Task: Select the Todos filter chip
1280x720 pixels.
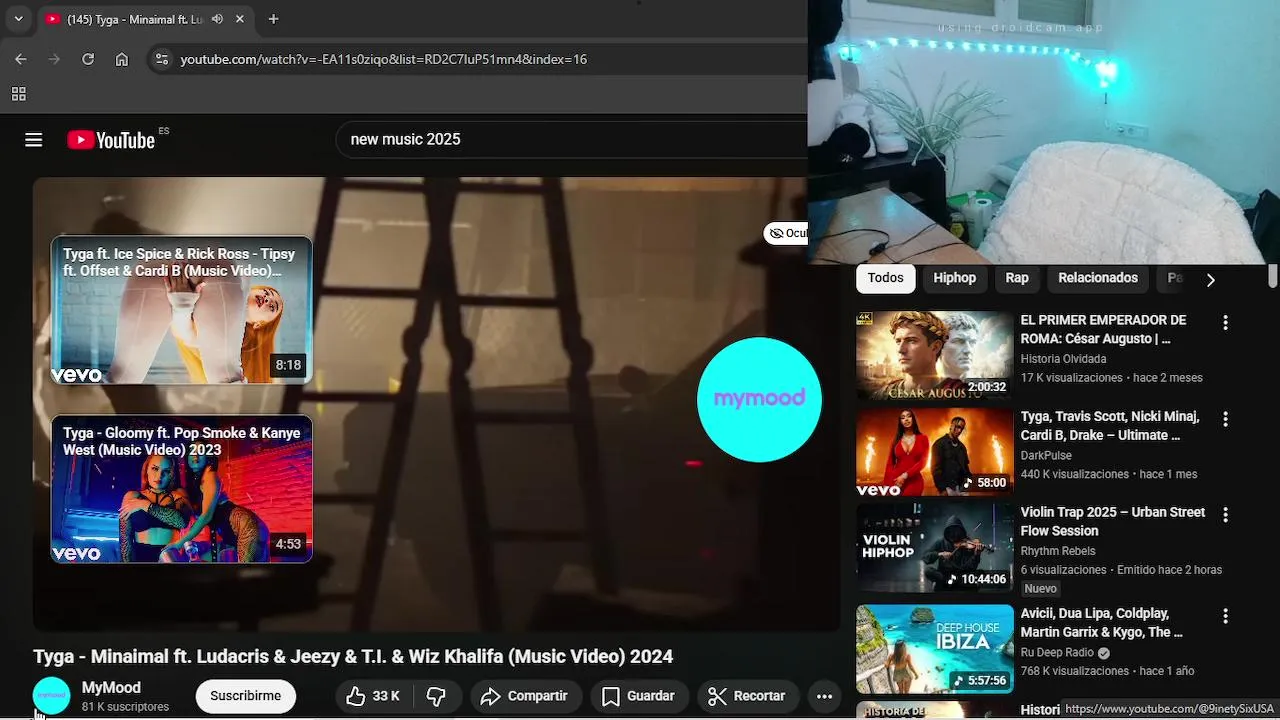Action: click(x=885, y=278)
